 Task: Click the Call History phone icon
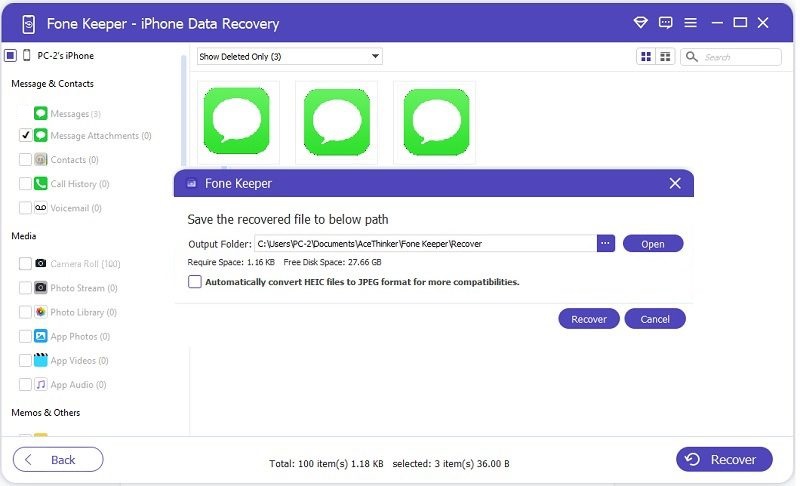point(41,184)
